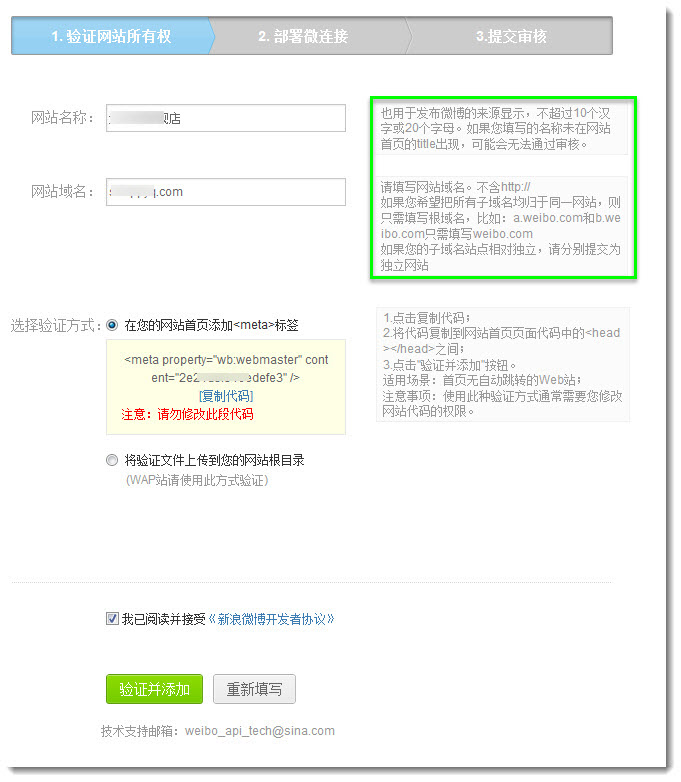Open step 3 提交审核 tab
The height and width of the screenshot is (782, 681).
pyautogui.click(x=511, y=37)
